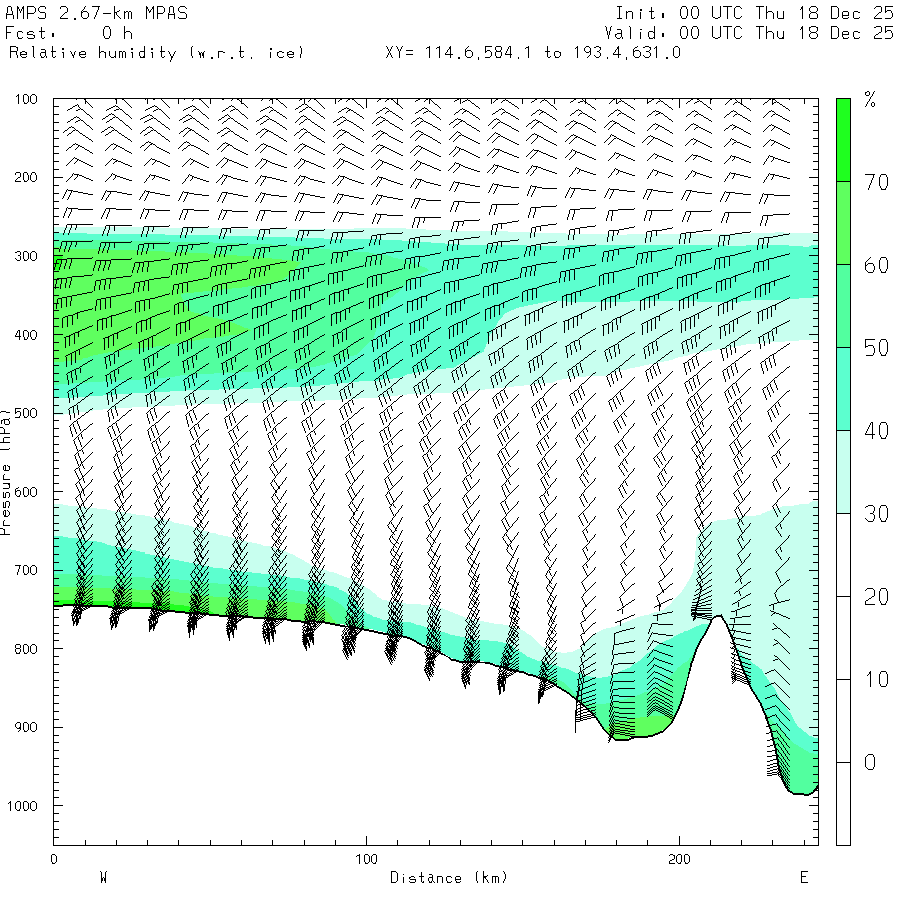Click the color bar label '70'
This screenshot has width=900, height=900.
[x=876, y=182]
